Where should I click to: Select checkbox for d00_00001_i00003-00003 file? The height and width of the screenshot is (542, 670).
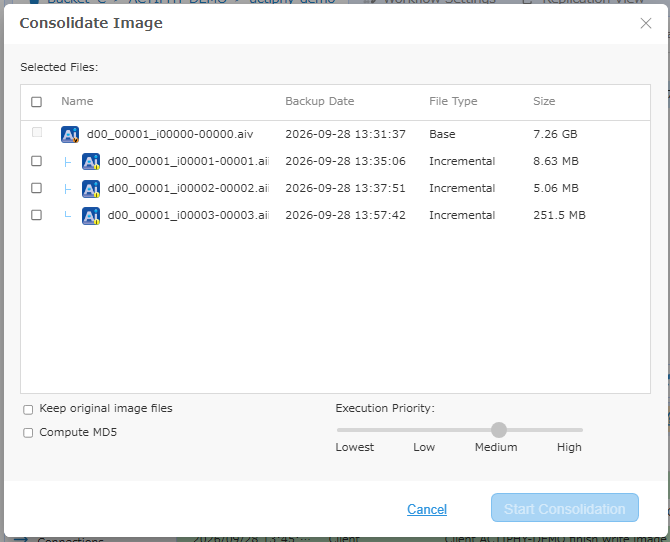37,215
